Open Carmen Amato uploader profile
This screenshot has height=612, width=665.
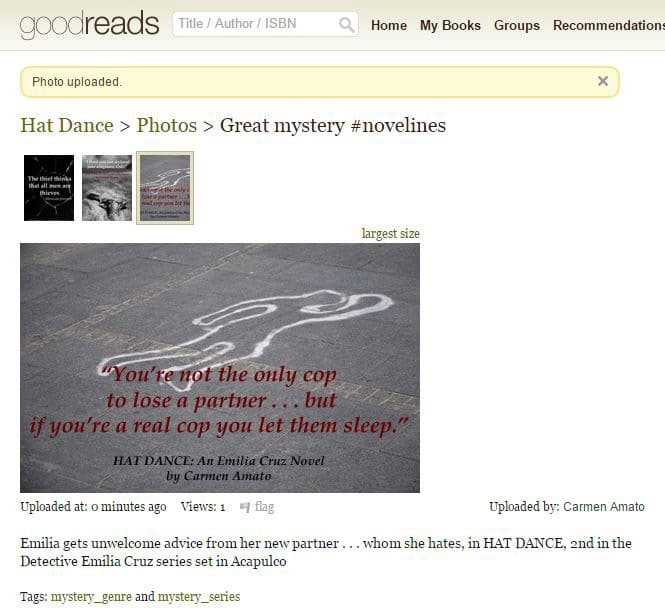pos(604,507)
